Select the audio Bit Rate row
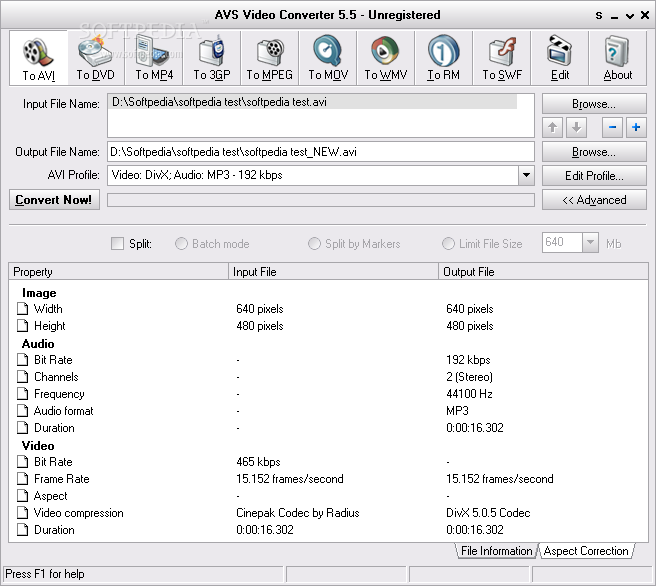 pyautogui.click(x=328, y=360)
